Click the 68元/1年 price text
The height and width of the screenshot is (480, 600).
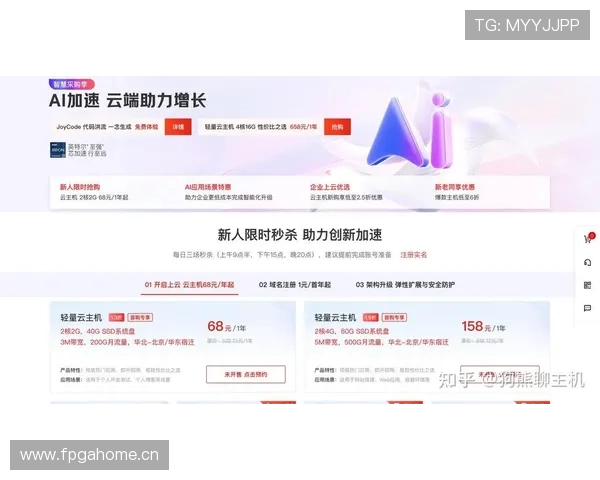tap(227, 327)
